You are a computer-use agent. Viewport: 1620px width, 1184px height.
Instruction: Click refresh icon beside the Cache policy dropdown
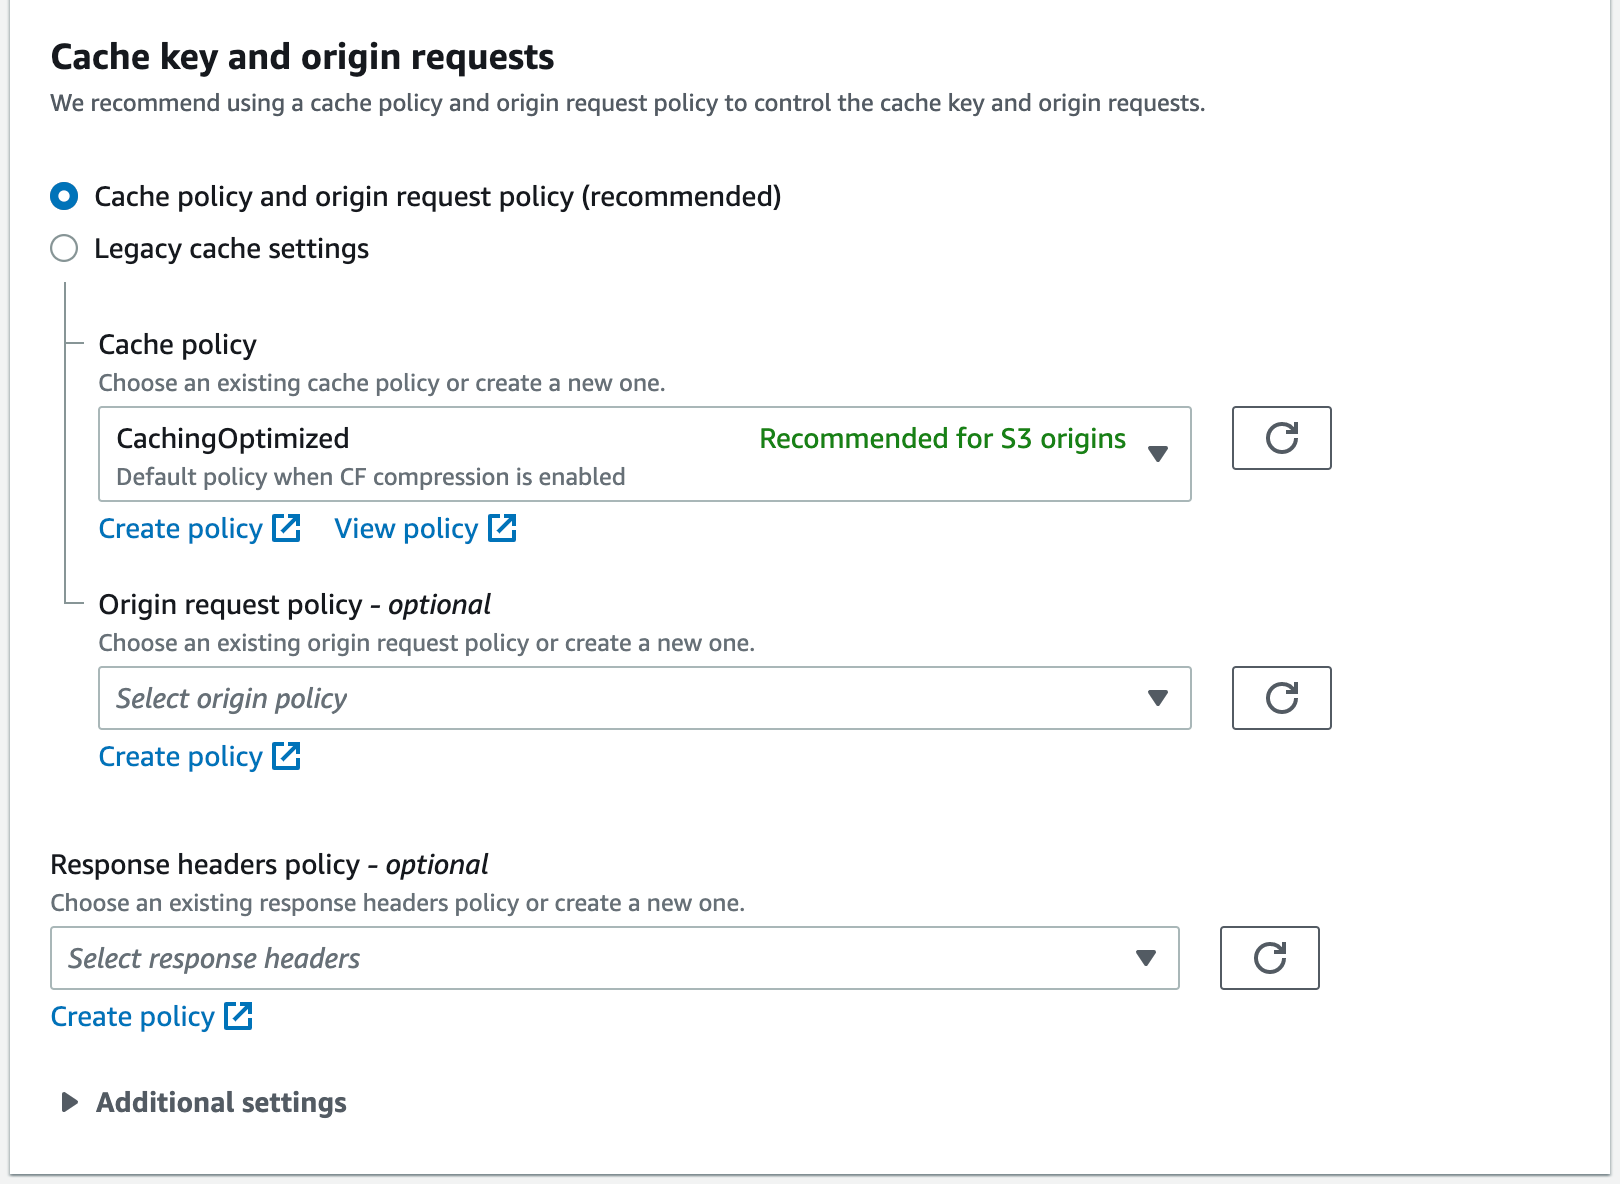pos(1281,438)
